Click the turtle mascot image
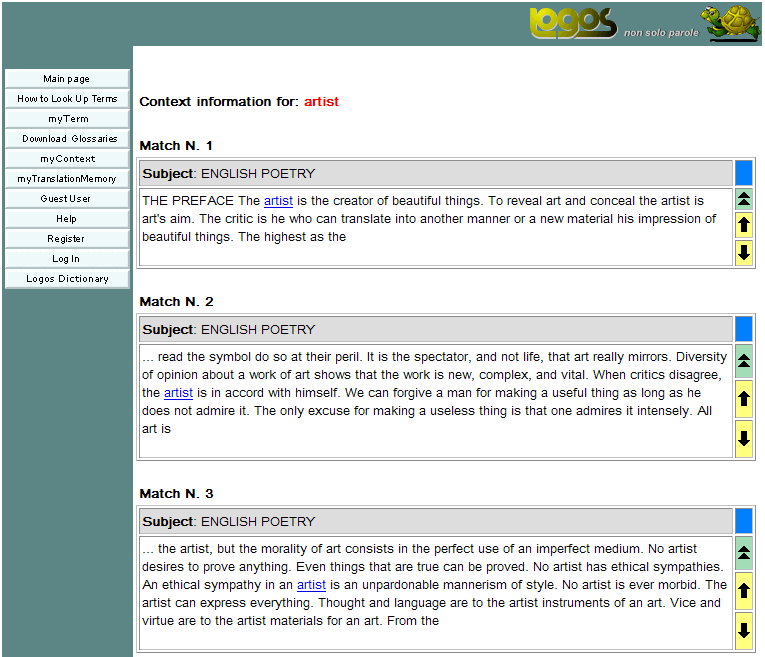 click(730, 23)
